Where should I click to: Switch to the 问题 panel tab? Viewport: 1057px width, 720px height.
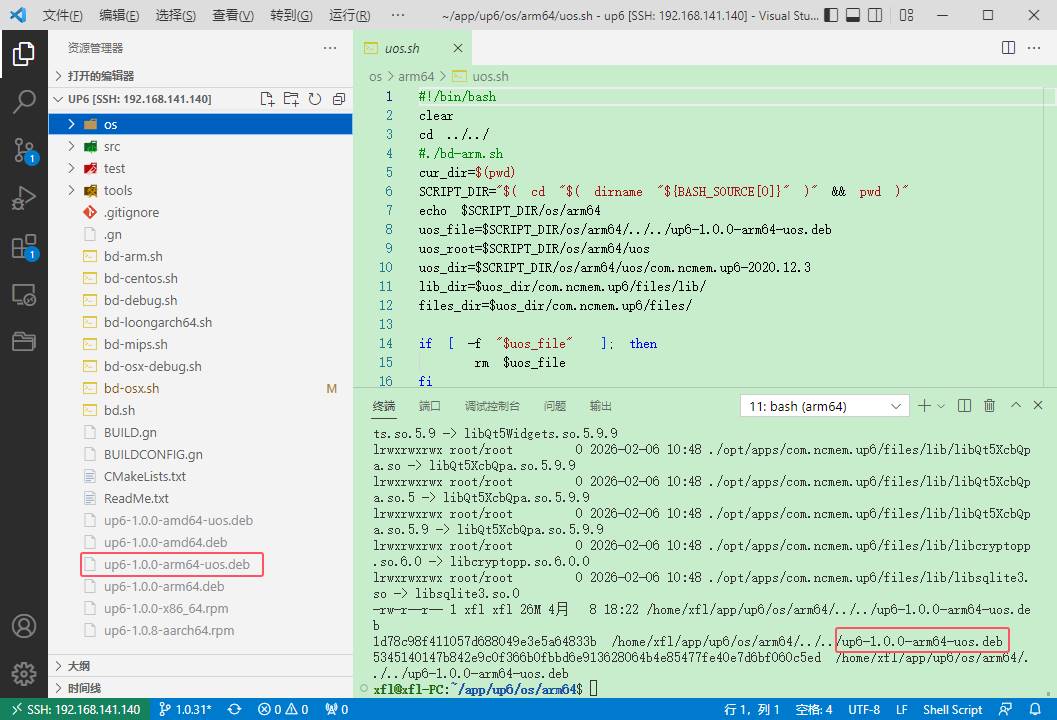pyautogui.click(x=554, y=406)
